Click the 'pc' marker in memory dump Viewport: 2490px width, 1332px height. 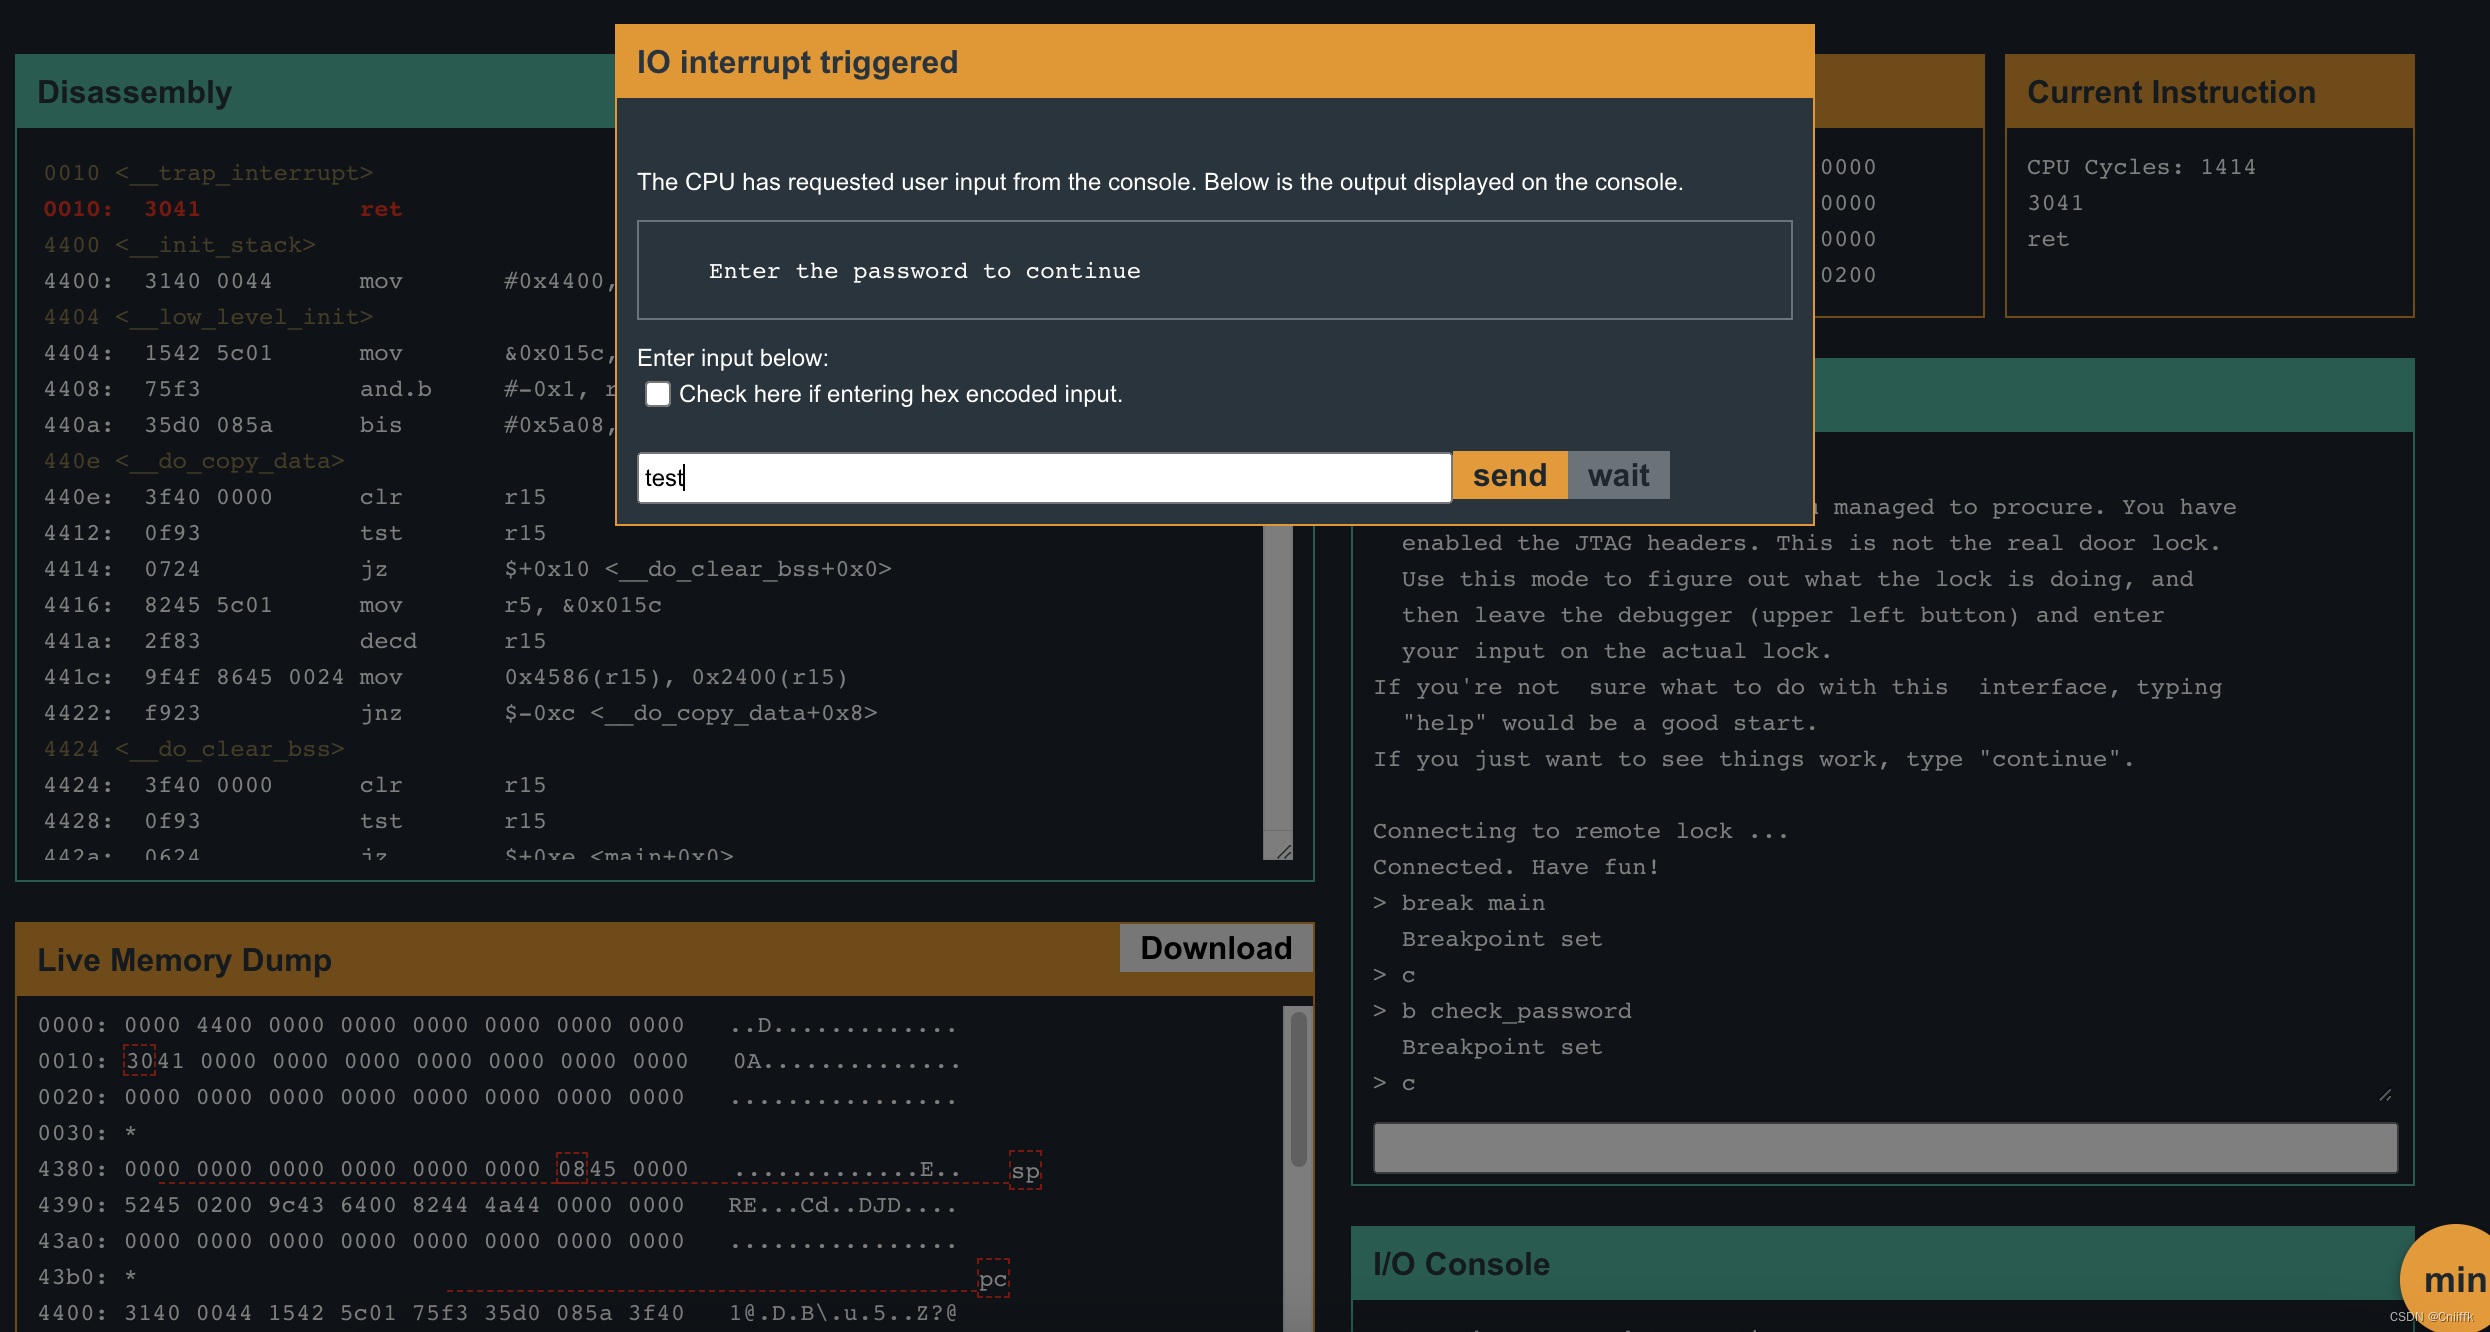click(992, 1279)
